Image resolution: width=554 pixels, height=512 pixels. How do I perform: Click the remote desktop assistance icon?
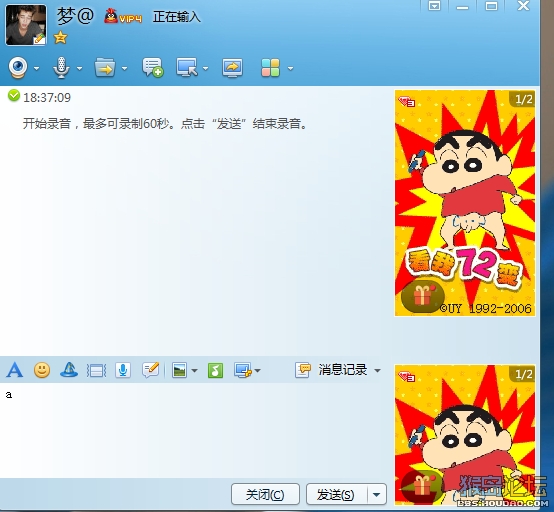click(187, 67)
